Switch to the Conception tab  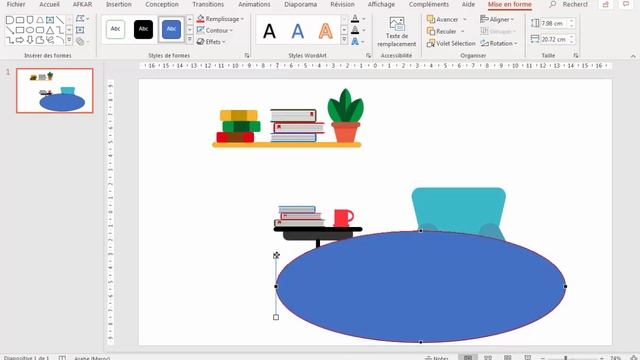pos(162,4)
